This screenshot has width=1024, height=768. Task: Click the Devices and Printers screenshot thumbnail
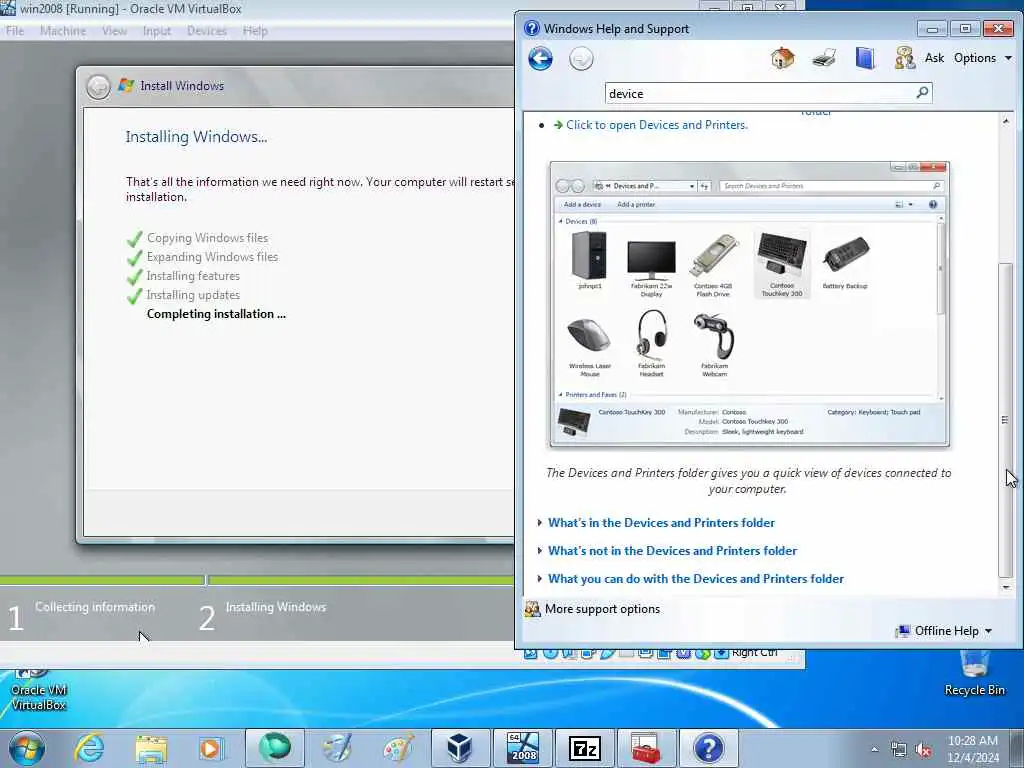point(750,304)
